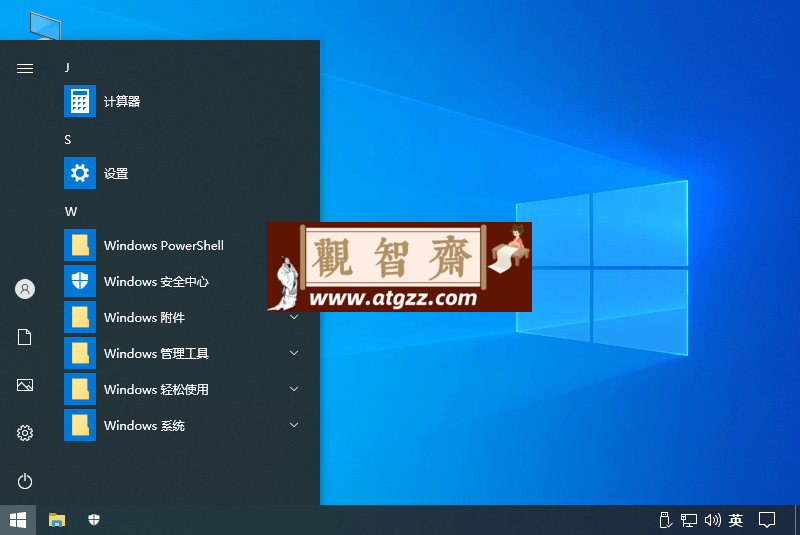Image resolution: width=800 pixels, height=535 pixels.
Task: Click the W letter group header
Action: [71, 212]
